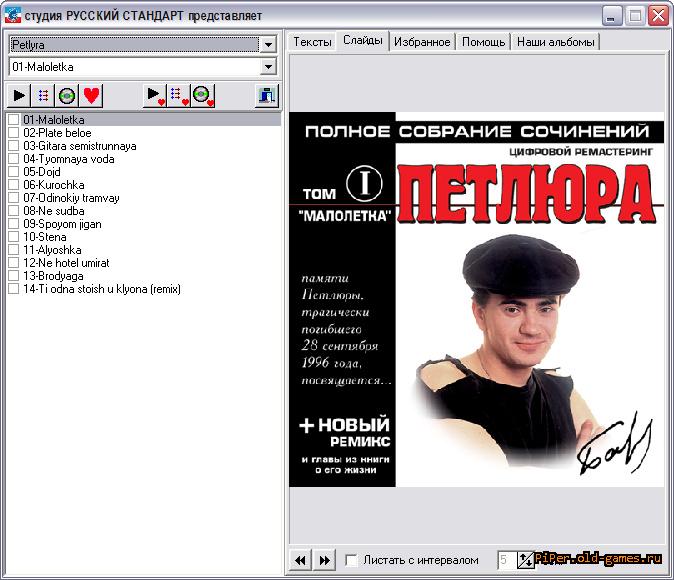Select the 05-Dojd track name
The image size is (674, 580).
tap(42, 172)
